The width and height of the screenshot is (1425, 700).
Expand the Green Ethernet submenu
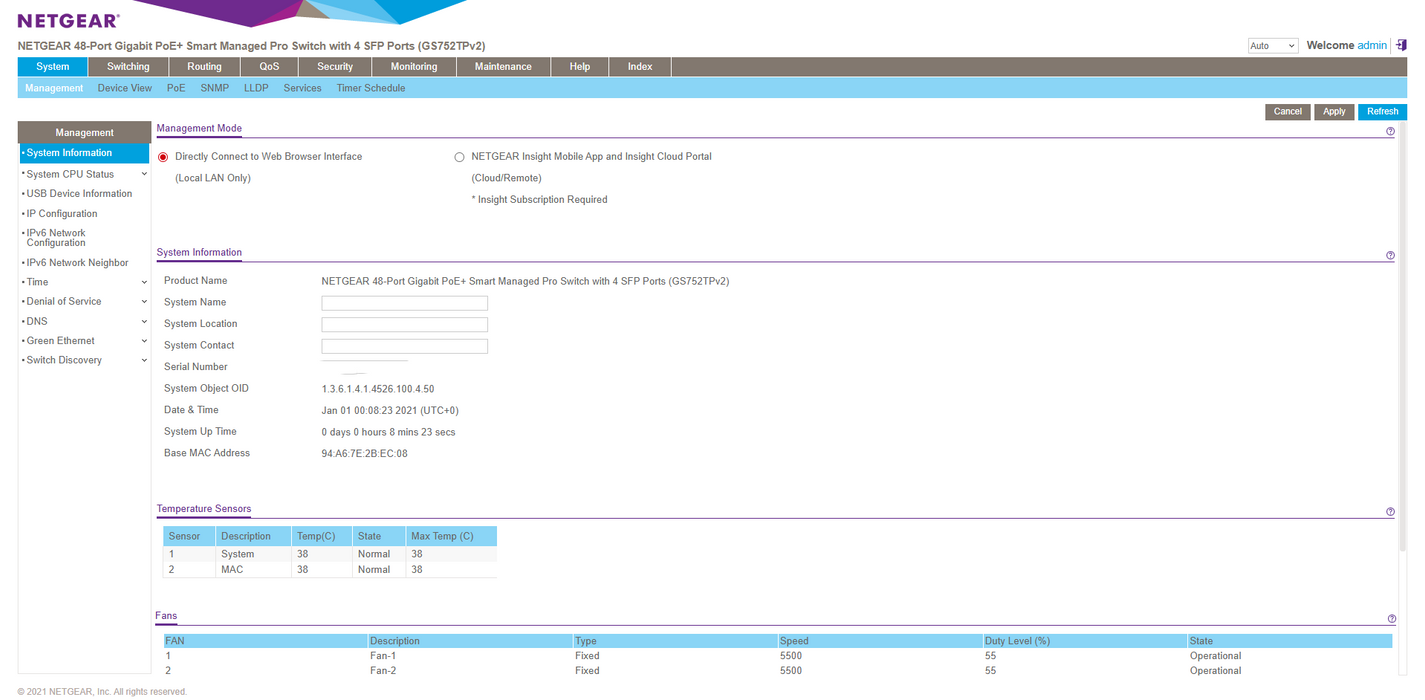click(x=144, y=341)
